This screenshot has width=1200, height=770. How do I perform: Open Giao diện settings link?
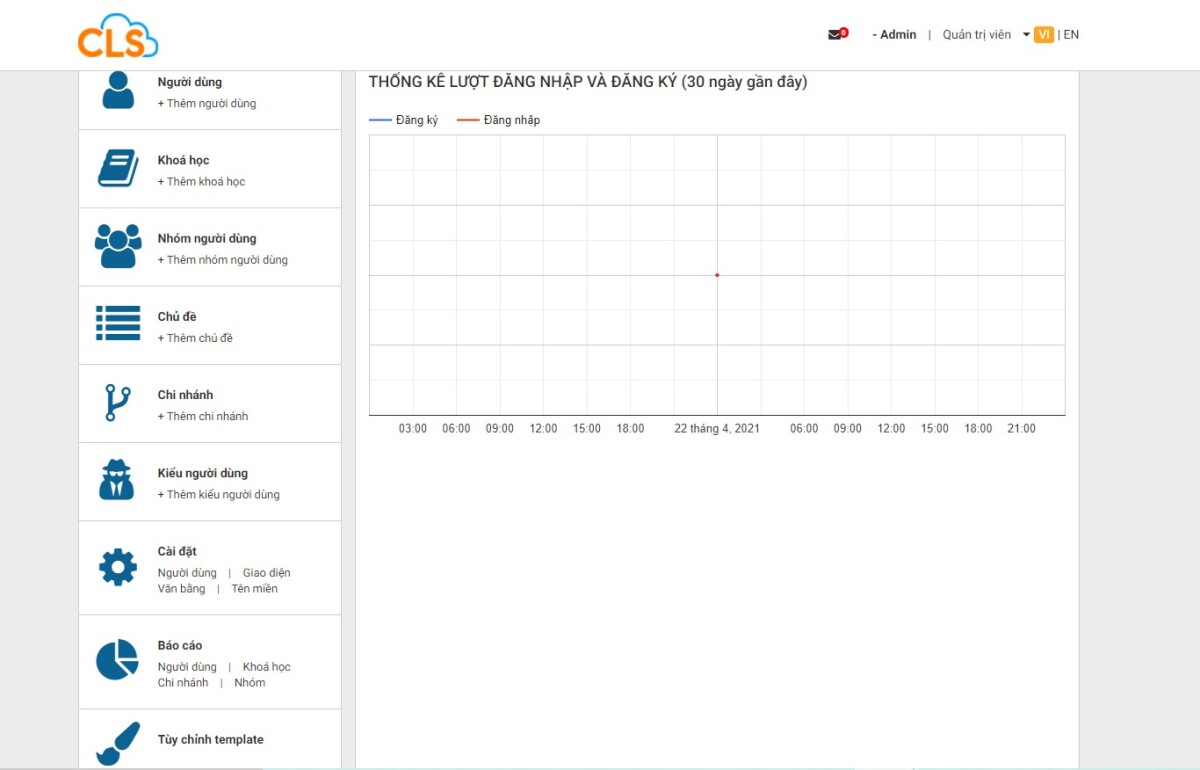coord(266,573)
